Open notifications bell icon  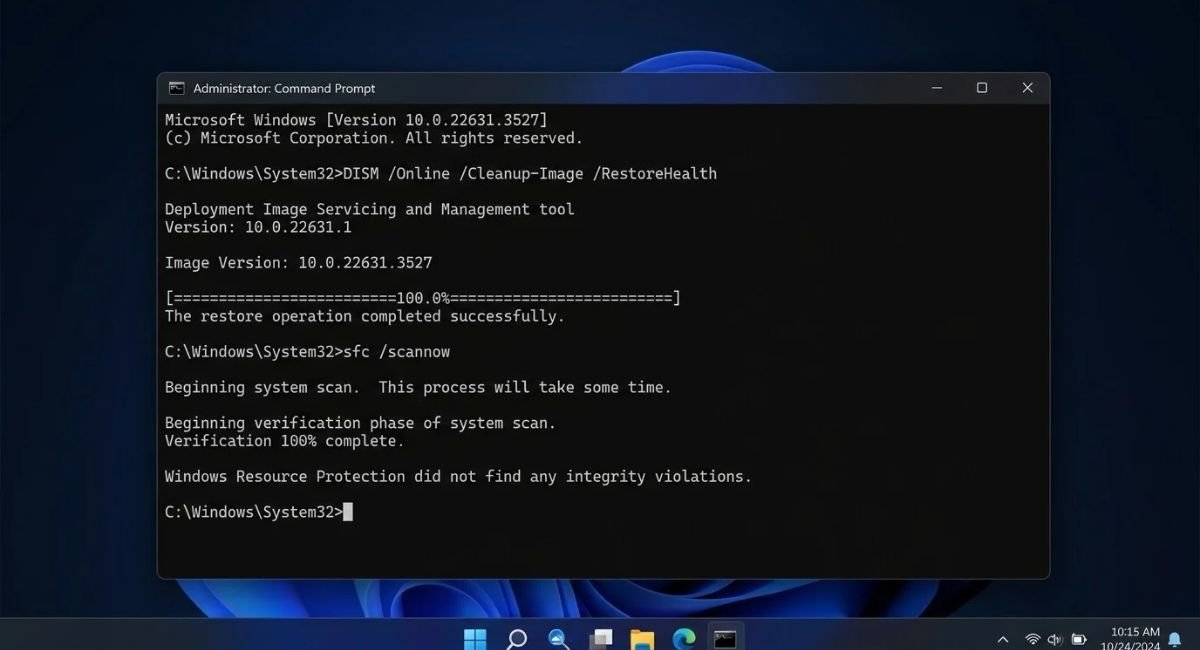coord(1175,639)
